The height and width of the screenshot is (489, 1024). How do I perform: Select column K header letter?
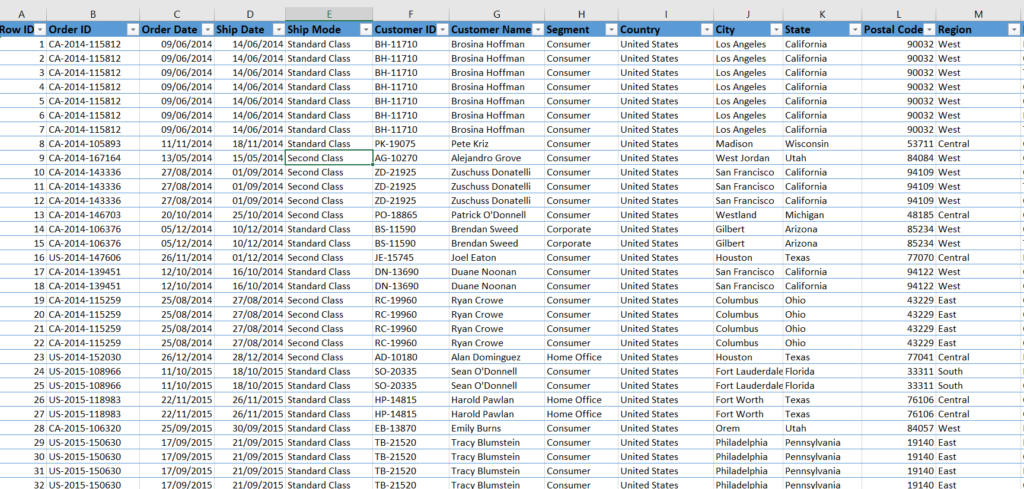[x=821, y=14]
